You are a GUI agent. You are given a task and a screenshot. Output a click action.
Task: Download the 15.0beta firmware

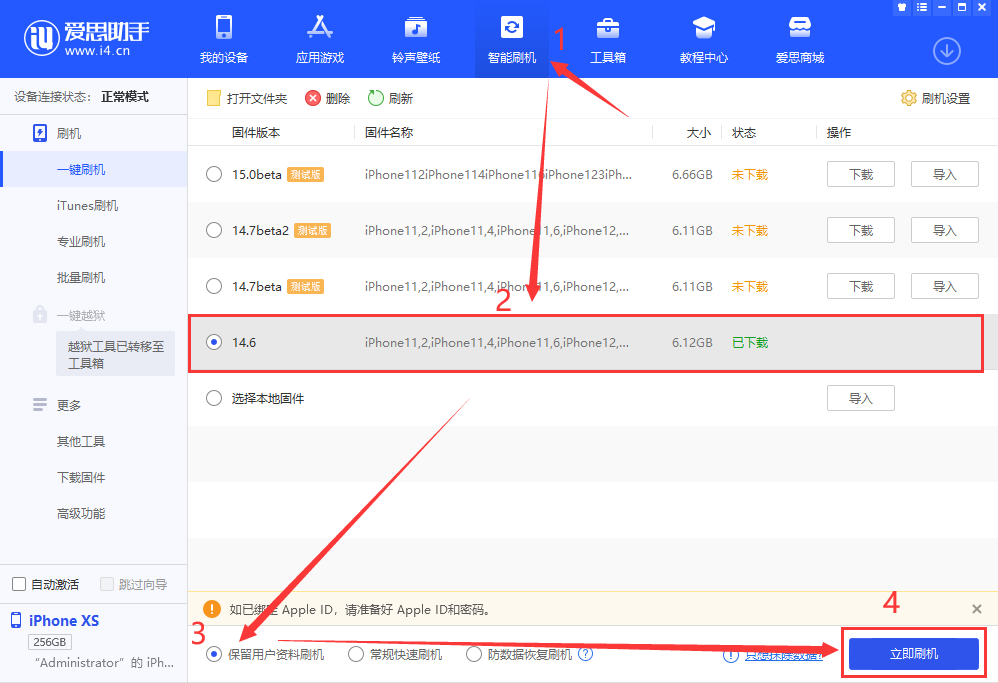tap(860, 174)
